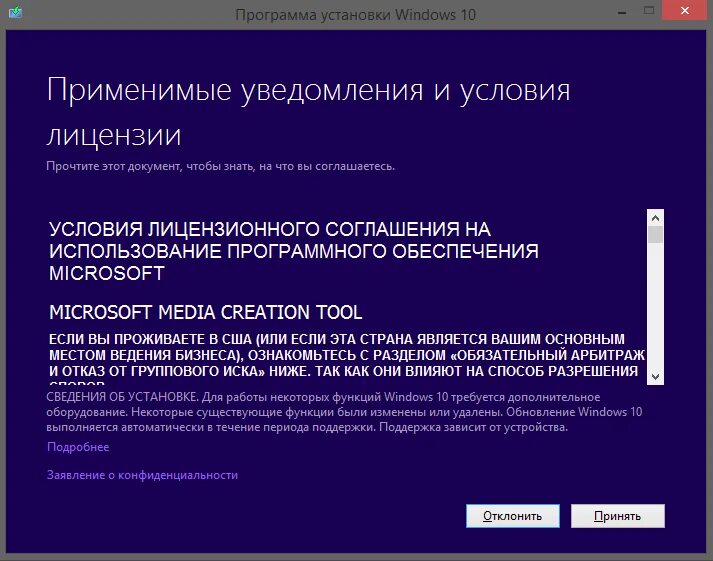Open the Подробнее link
This screenshot has width=713, height=561.
78,447
